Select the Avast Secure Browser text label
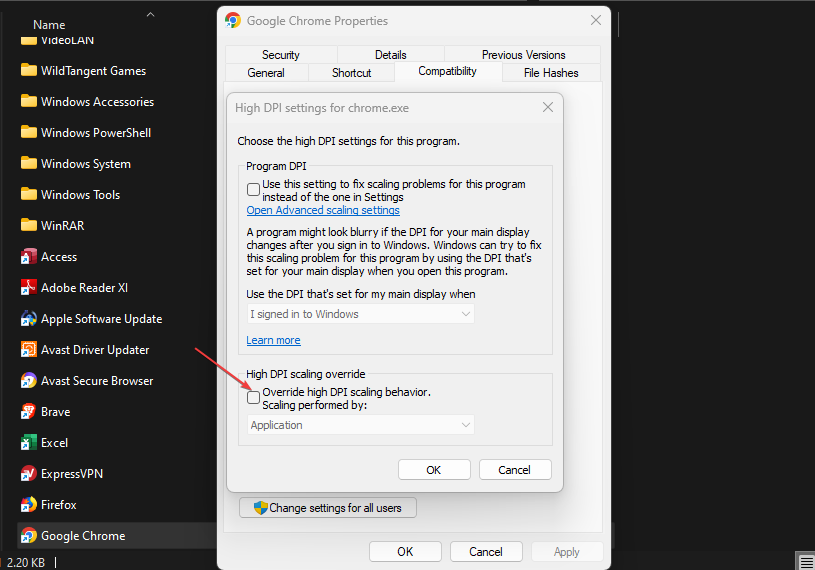The height and width of the screenshot is (570, 815). pyautogui.click(x=97, y=381)
